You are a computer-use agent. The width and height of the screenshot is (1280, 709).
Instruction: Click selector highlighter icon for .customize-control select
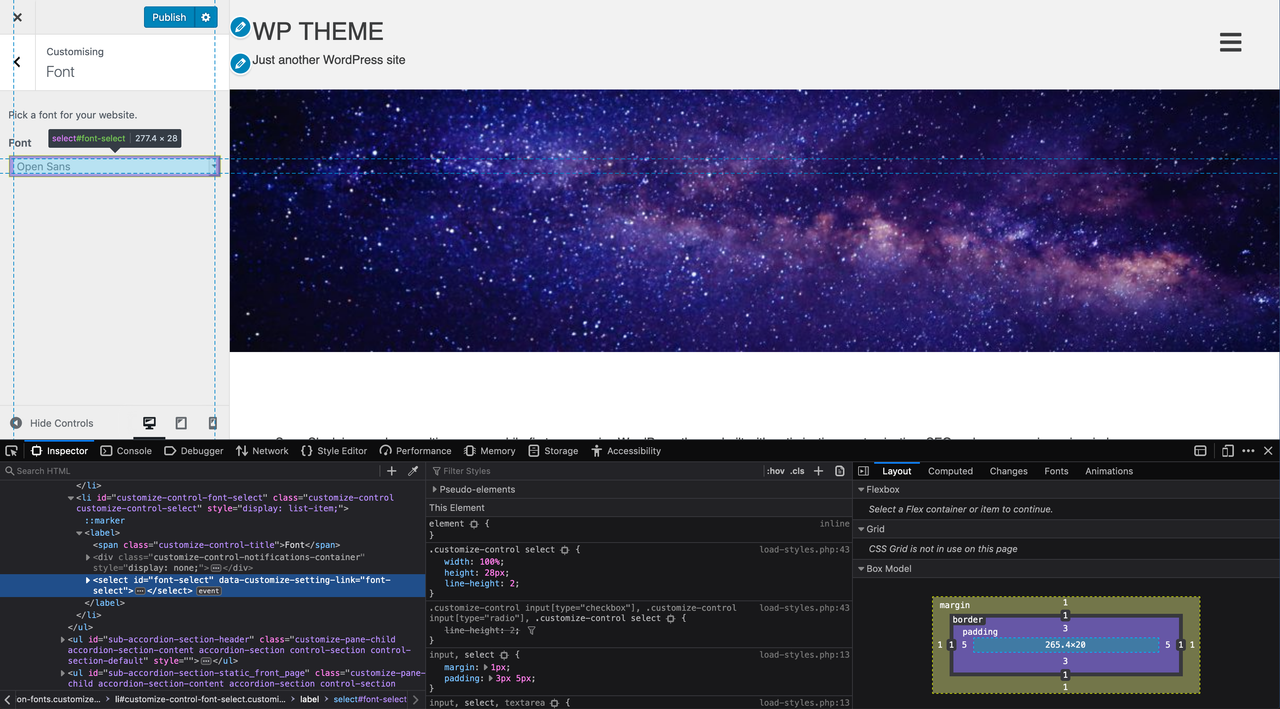coord(564,550)
